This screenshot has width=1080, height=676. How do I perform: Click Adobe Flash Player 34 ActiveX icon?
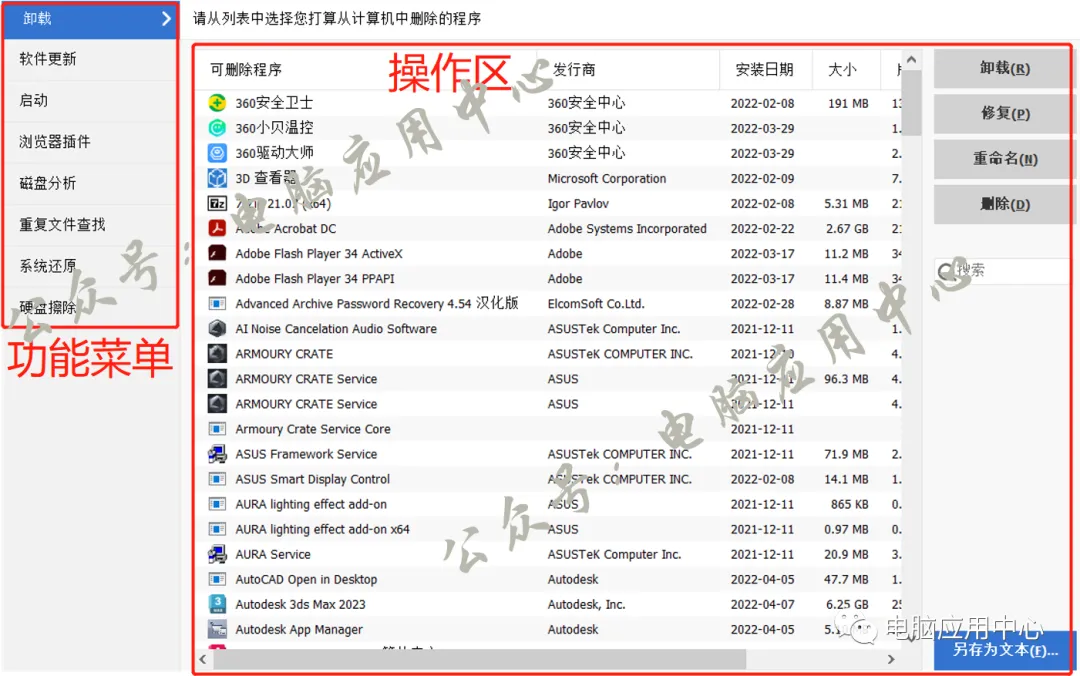click(x=217, y=254)
